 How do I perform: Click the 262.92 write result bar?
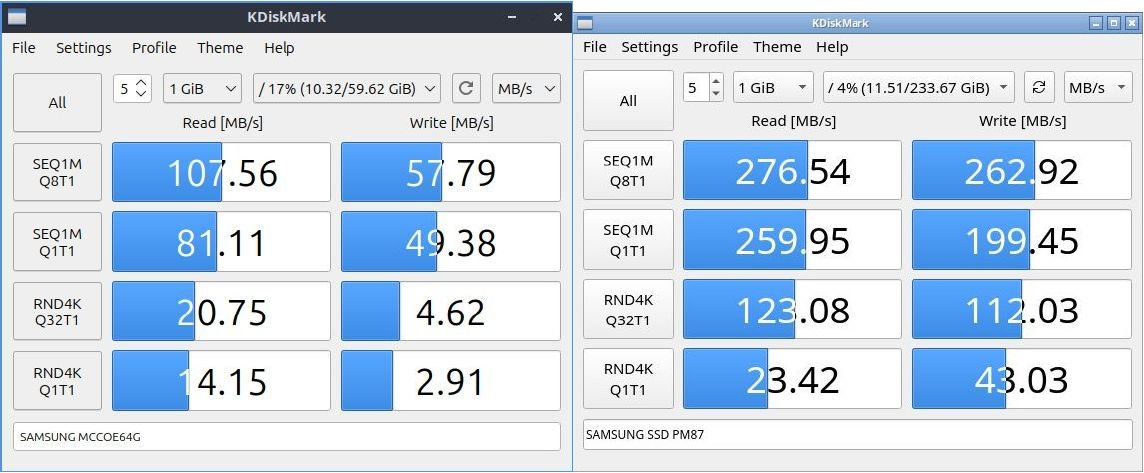pos(1022,170)
